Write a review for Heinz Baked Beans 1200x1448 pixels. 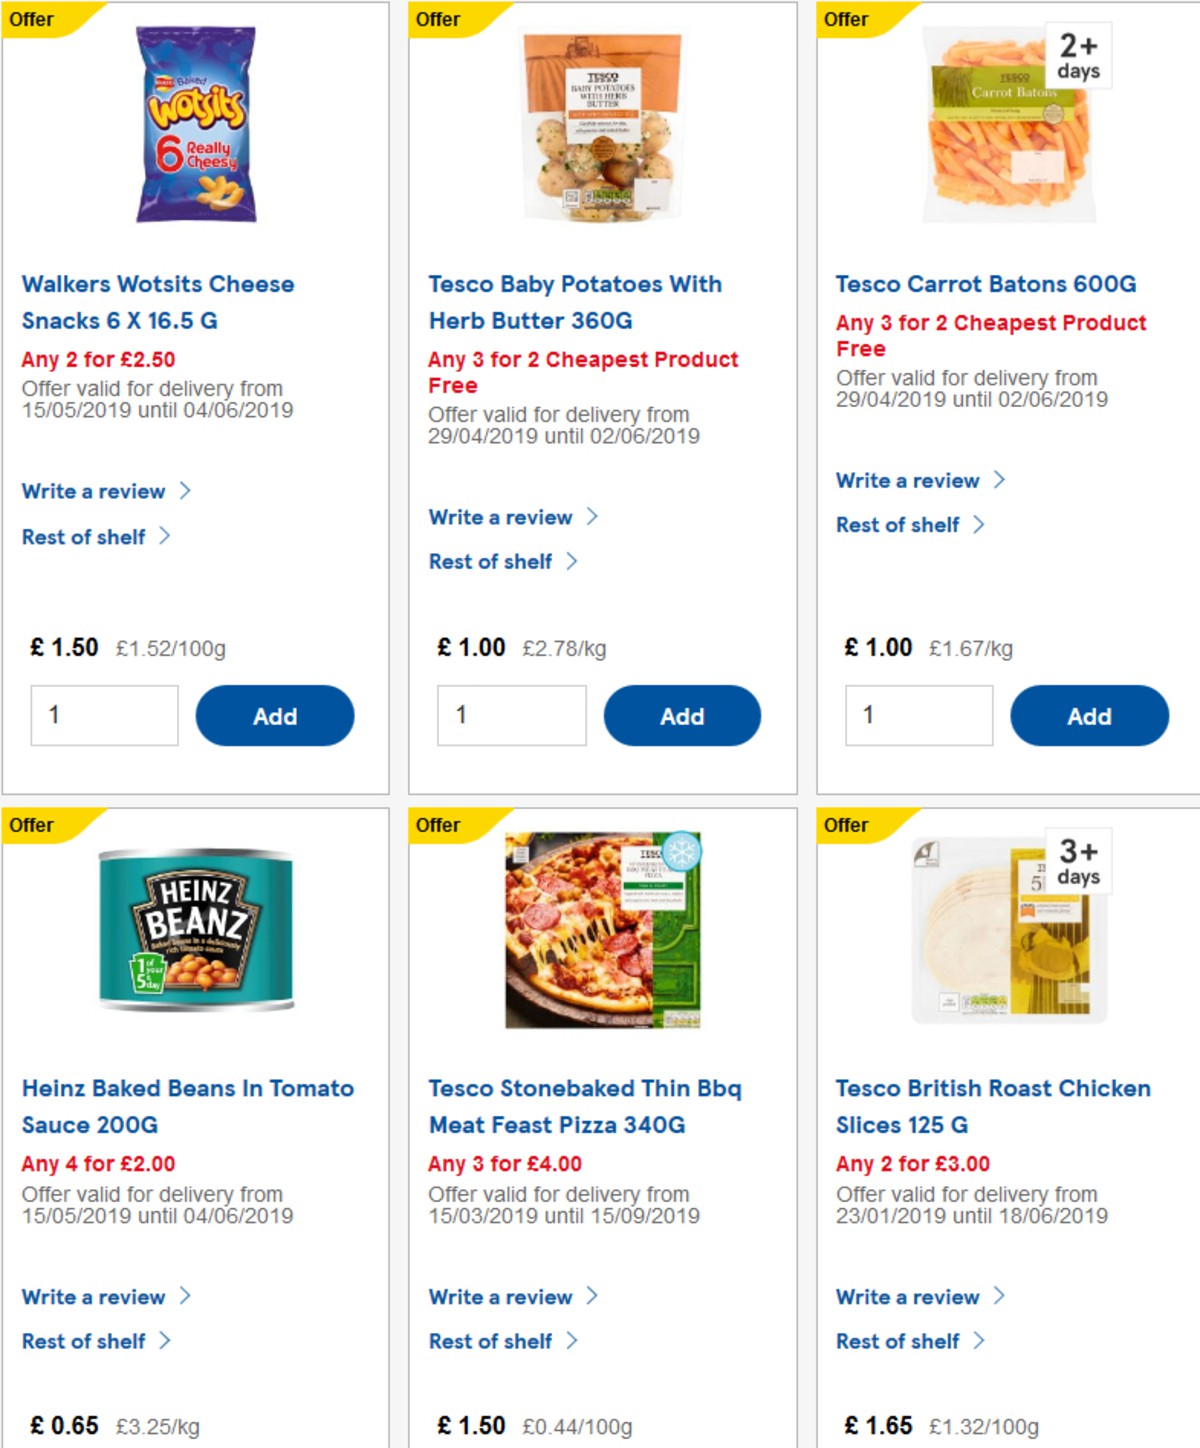pos(94,1297)
